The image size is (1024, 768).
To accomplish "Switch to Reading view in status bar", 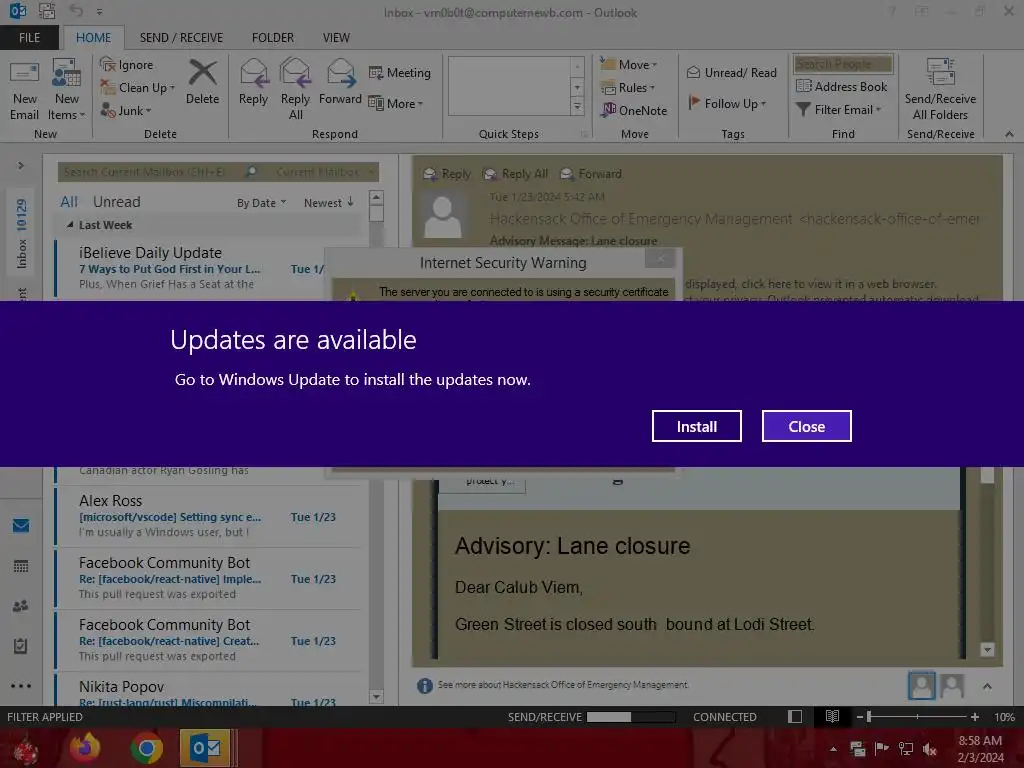I will (x=832, y=717).
